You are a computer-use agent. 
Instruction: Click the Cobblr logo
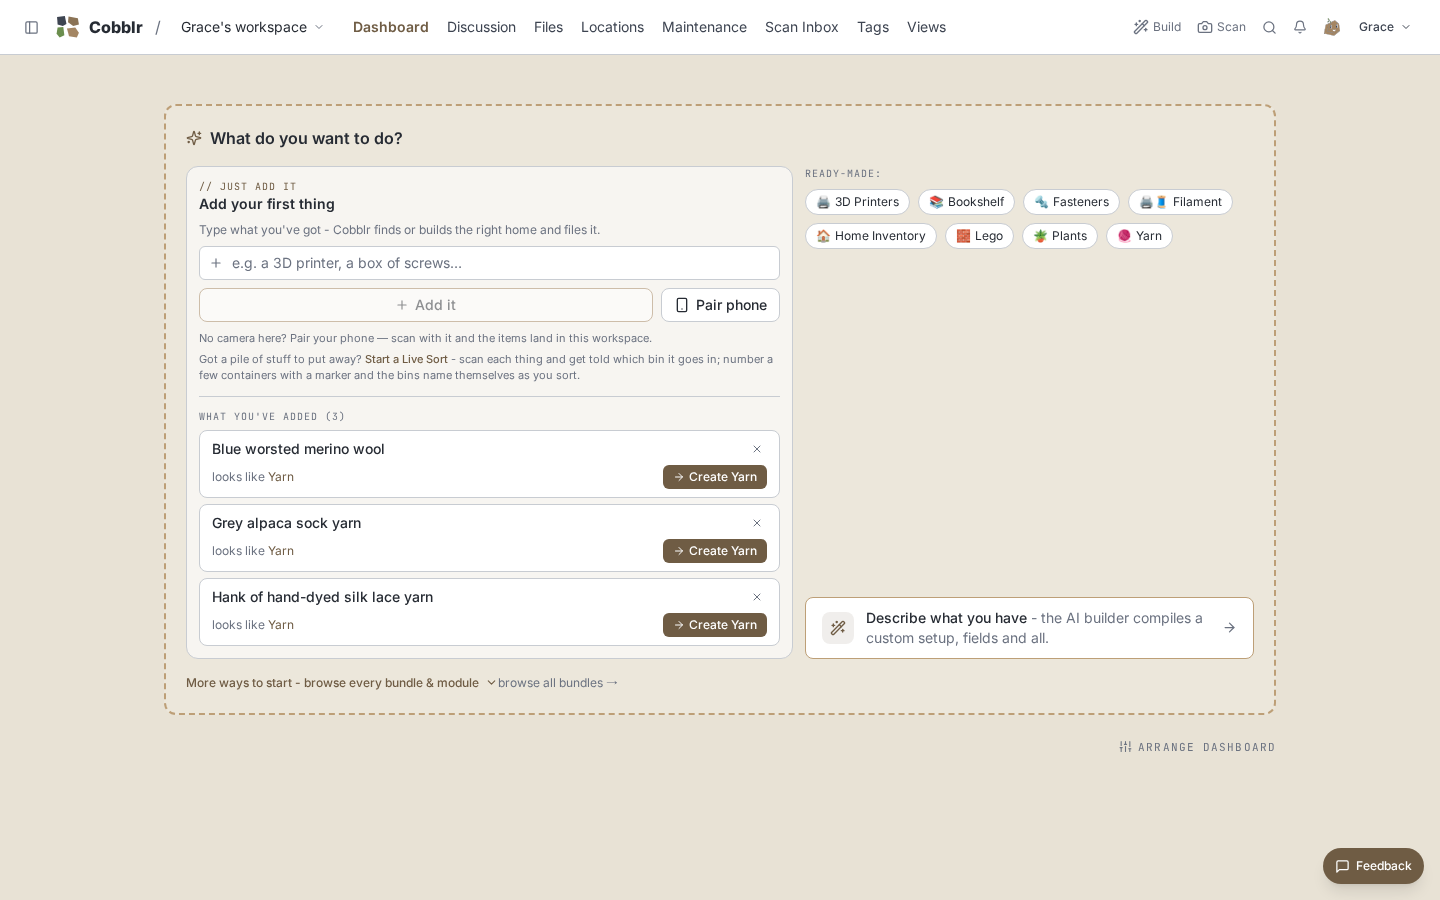pos(99,27)
